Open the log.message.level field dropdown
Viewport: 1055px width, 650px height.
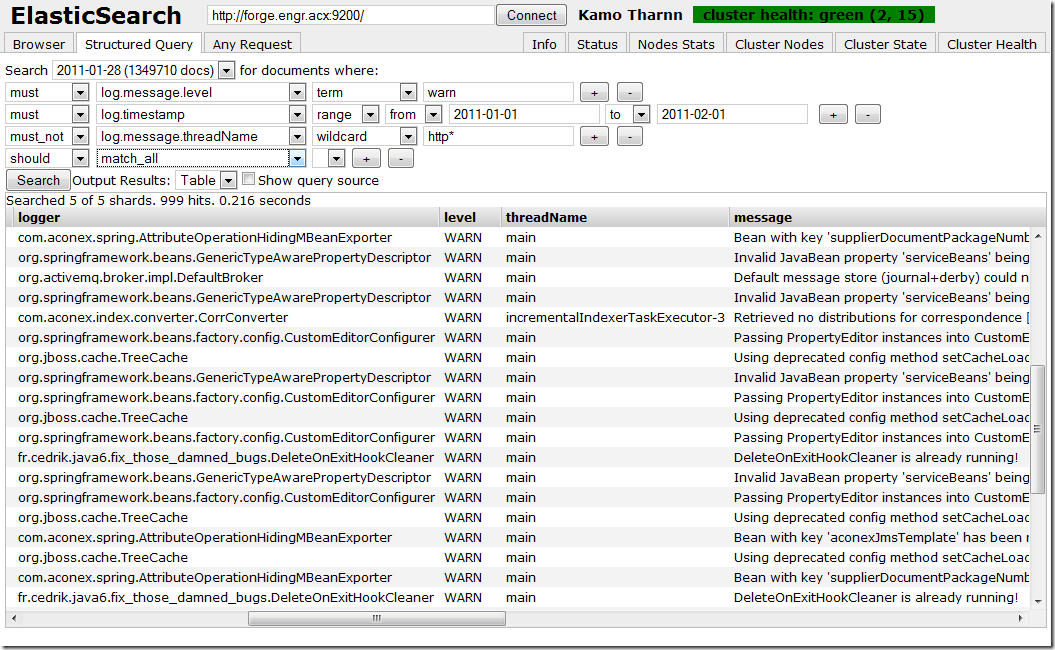201,92
